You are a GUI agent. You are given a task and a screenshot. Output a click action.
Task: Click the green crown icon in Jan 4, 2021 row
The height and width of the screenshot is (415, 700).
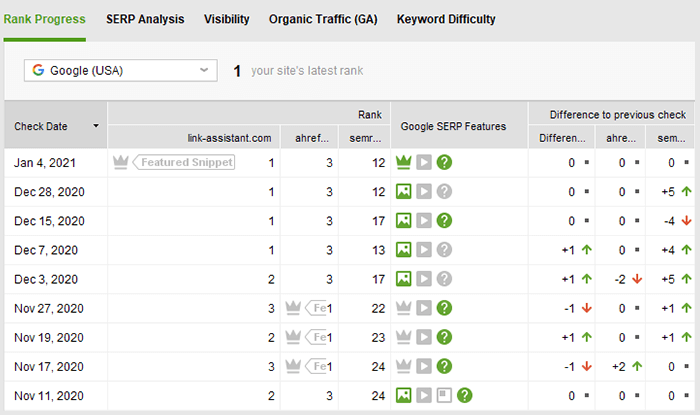click(x=404, y=162)
